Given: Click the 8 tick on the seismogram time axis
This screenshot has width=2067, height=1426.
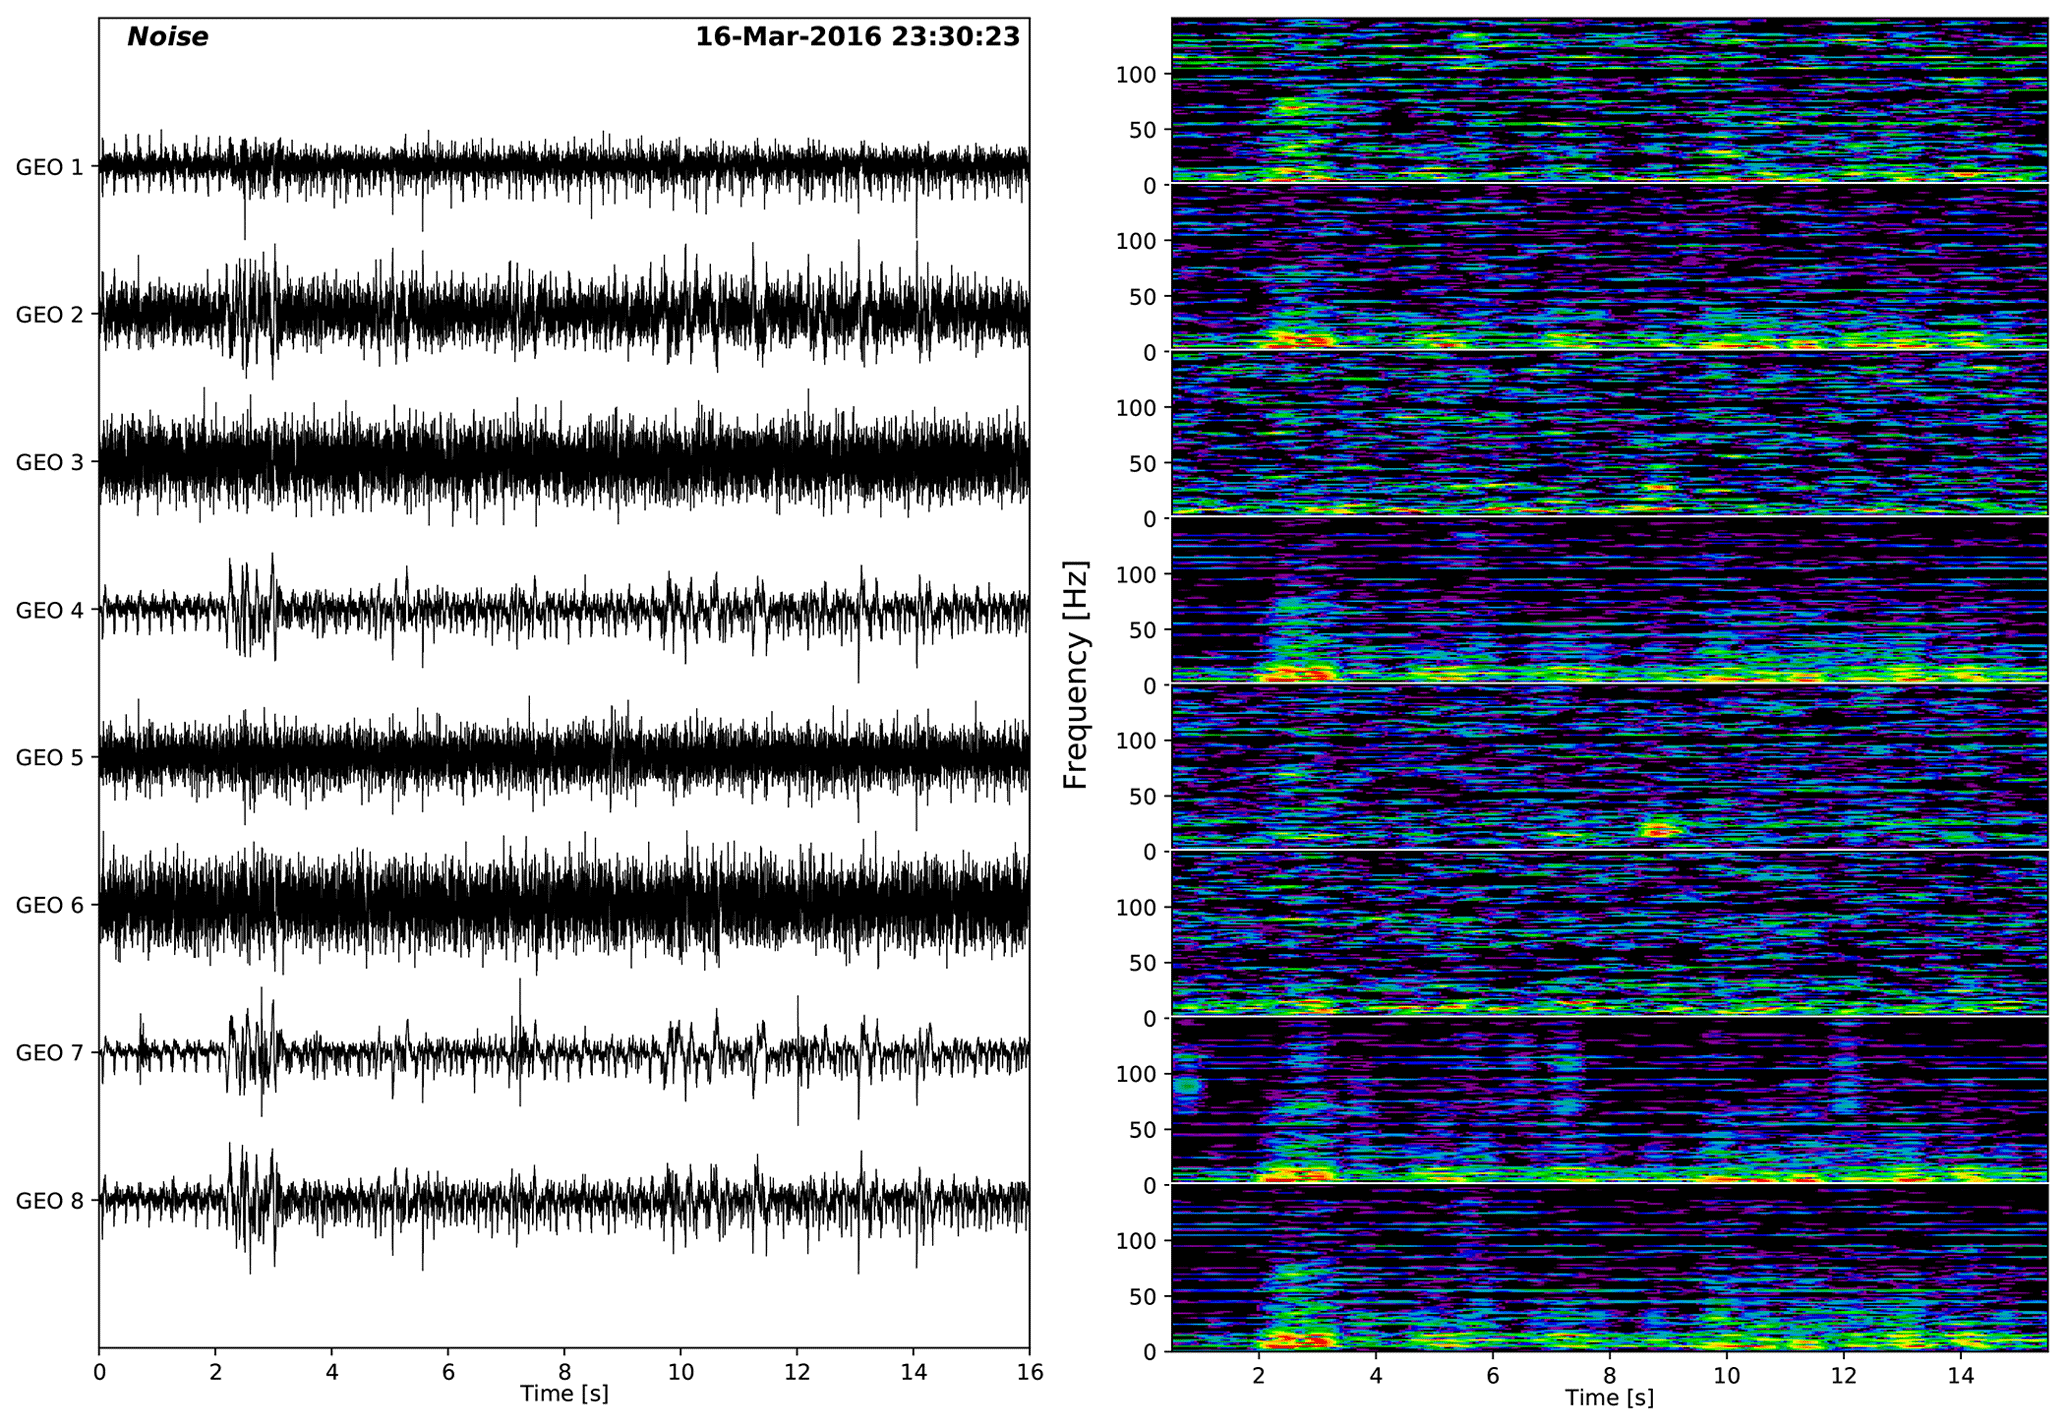Looking at the screenshot, I should click(x=564, y=1372).
